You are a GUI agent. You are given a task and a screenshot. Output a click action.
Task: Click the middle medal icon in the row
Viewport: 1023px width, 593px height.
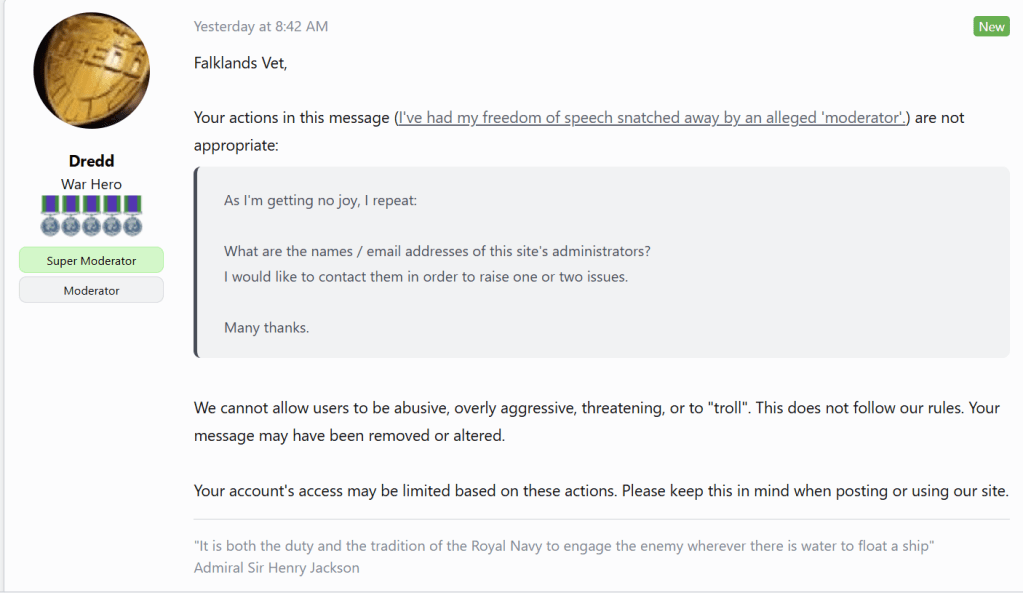click(x=91, y=215)
